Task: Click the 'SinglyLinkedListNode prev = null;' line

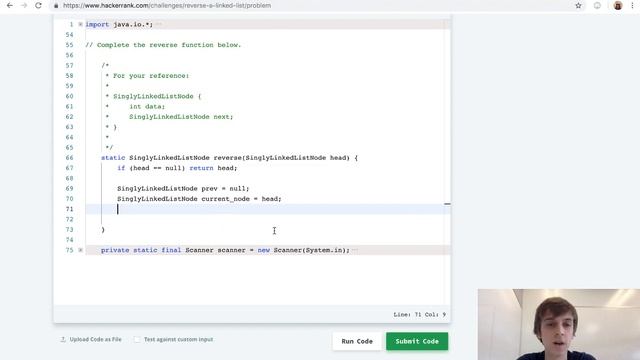Action: click(x=183, y=189)
